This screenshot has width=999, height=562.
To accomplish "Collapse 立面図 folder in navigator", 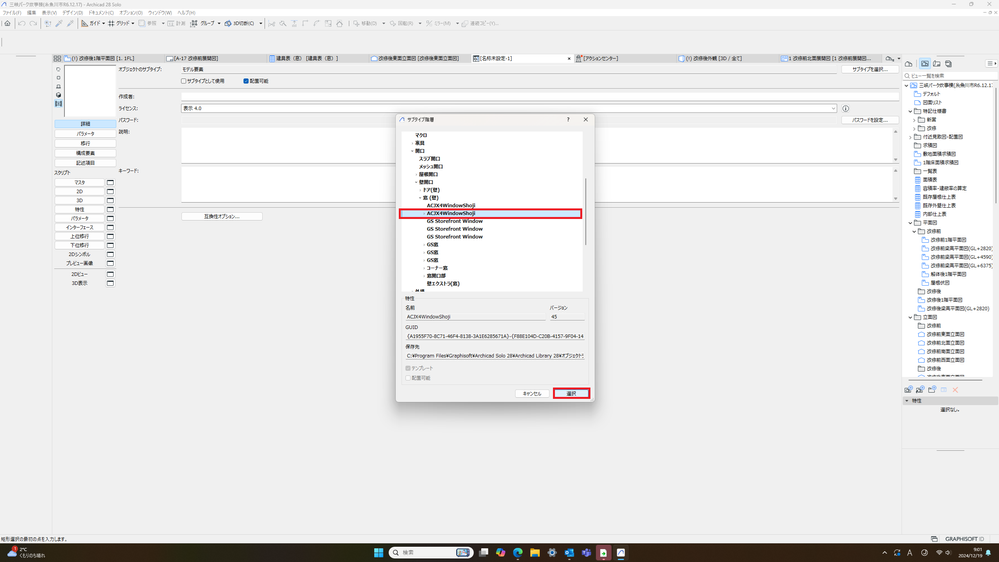I will point(910,317).
